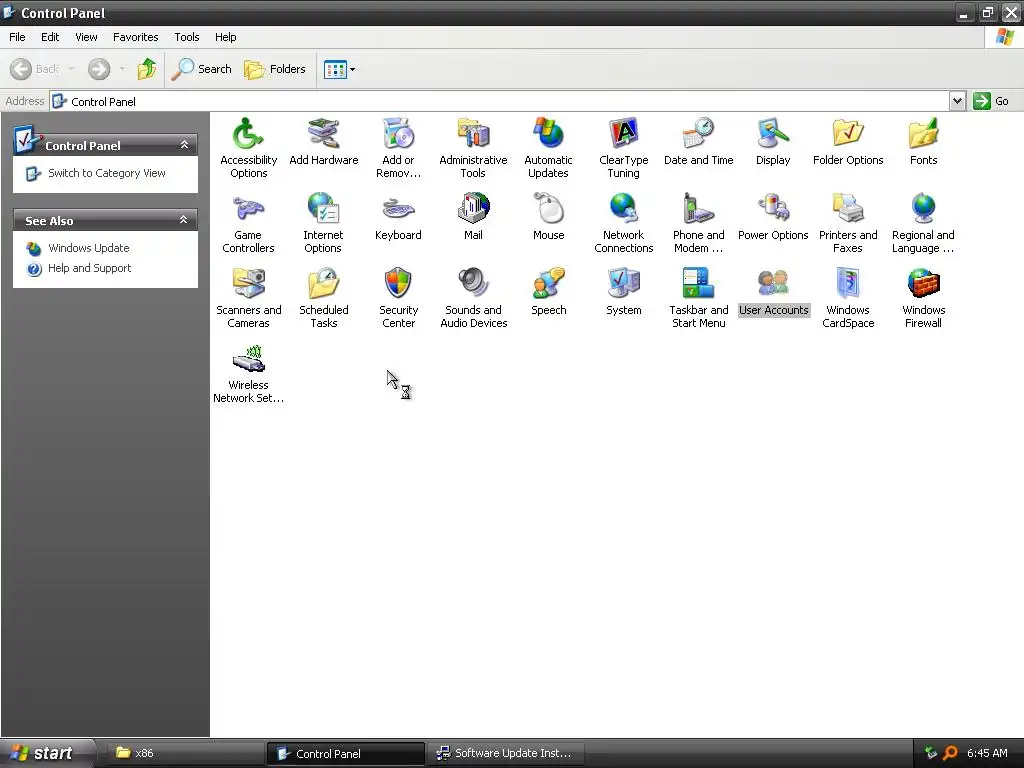
Task: Open the Back button history arrow
Action: (x=71, y=69)
